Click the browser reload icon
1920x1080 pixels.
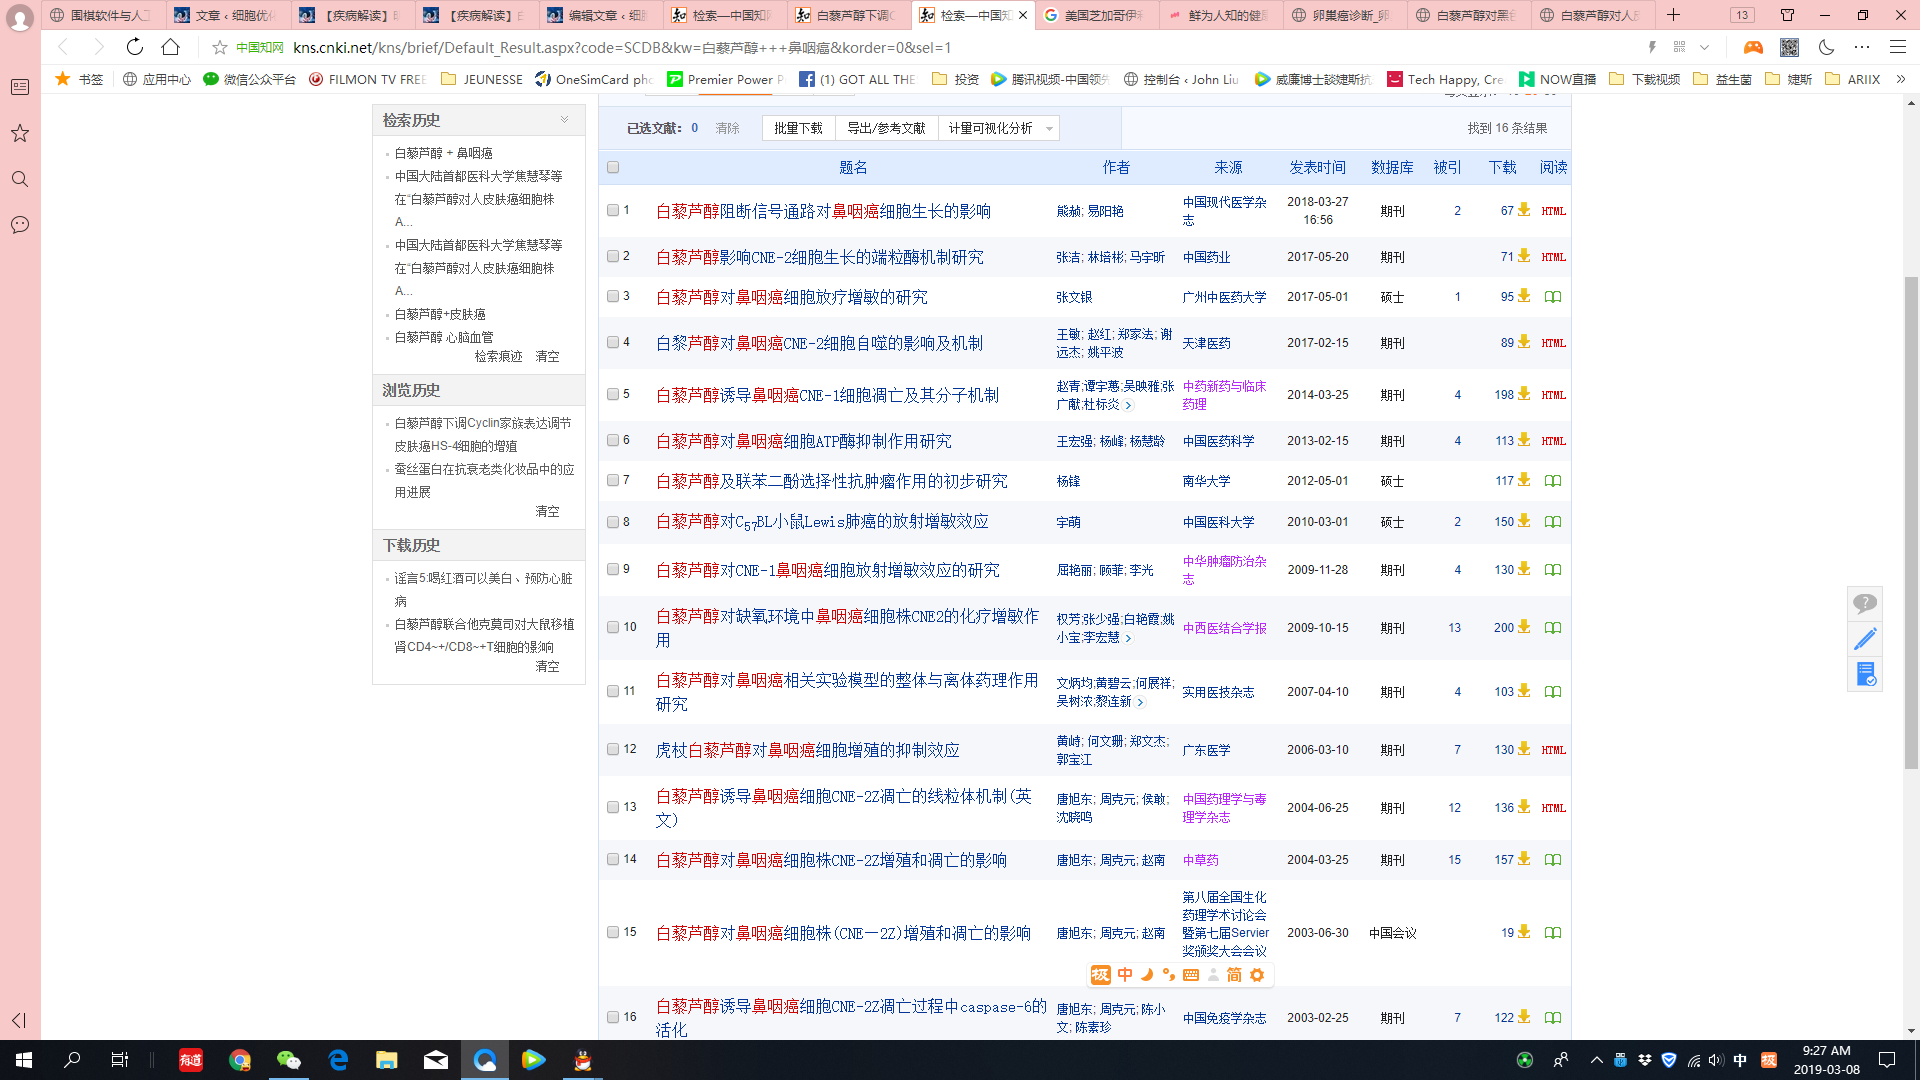(x=134, y=47)
